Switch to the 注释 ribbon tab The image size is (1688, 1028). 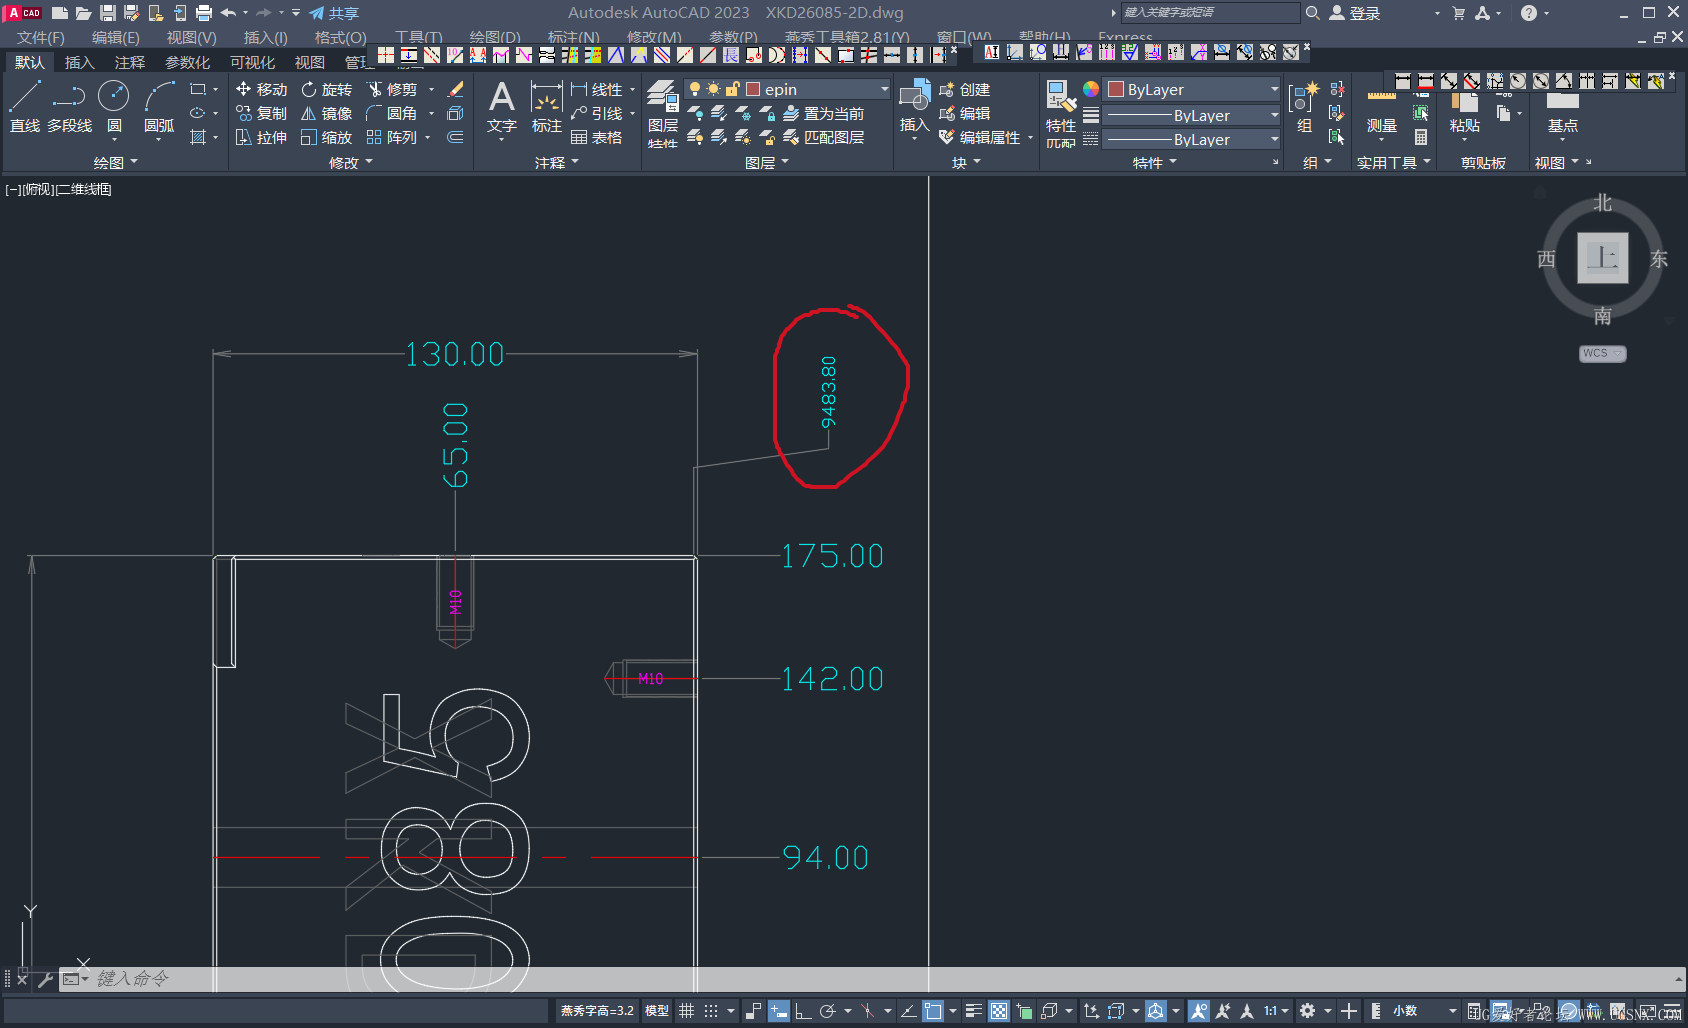(130, 62)
